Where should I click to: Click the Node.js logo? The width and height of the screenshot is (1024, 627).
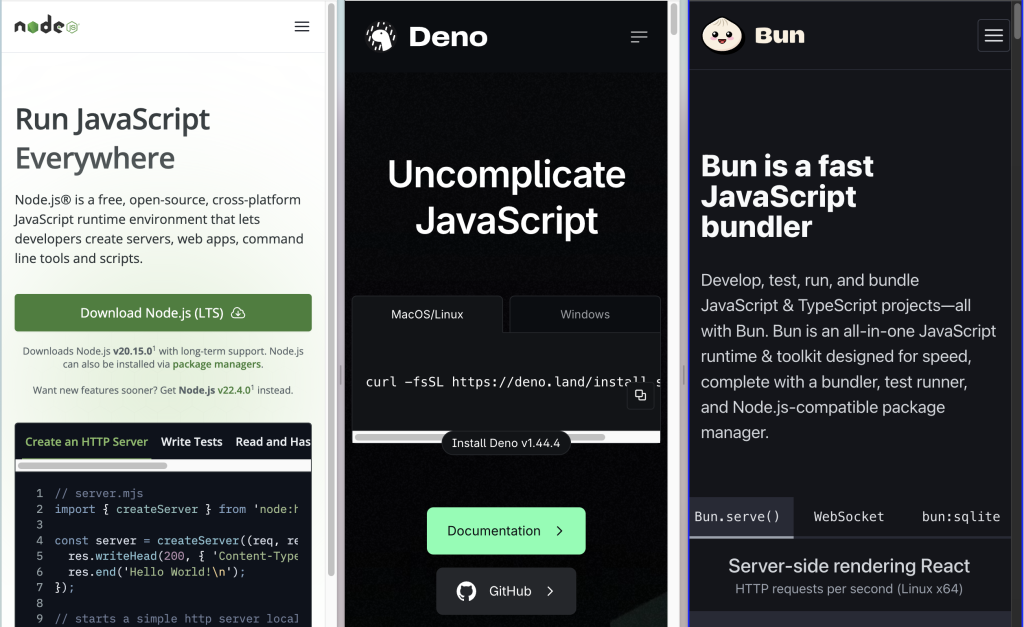point(46,26)
